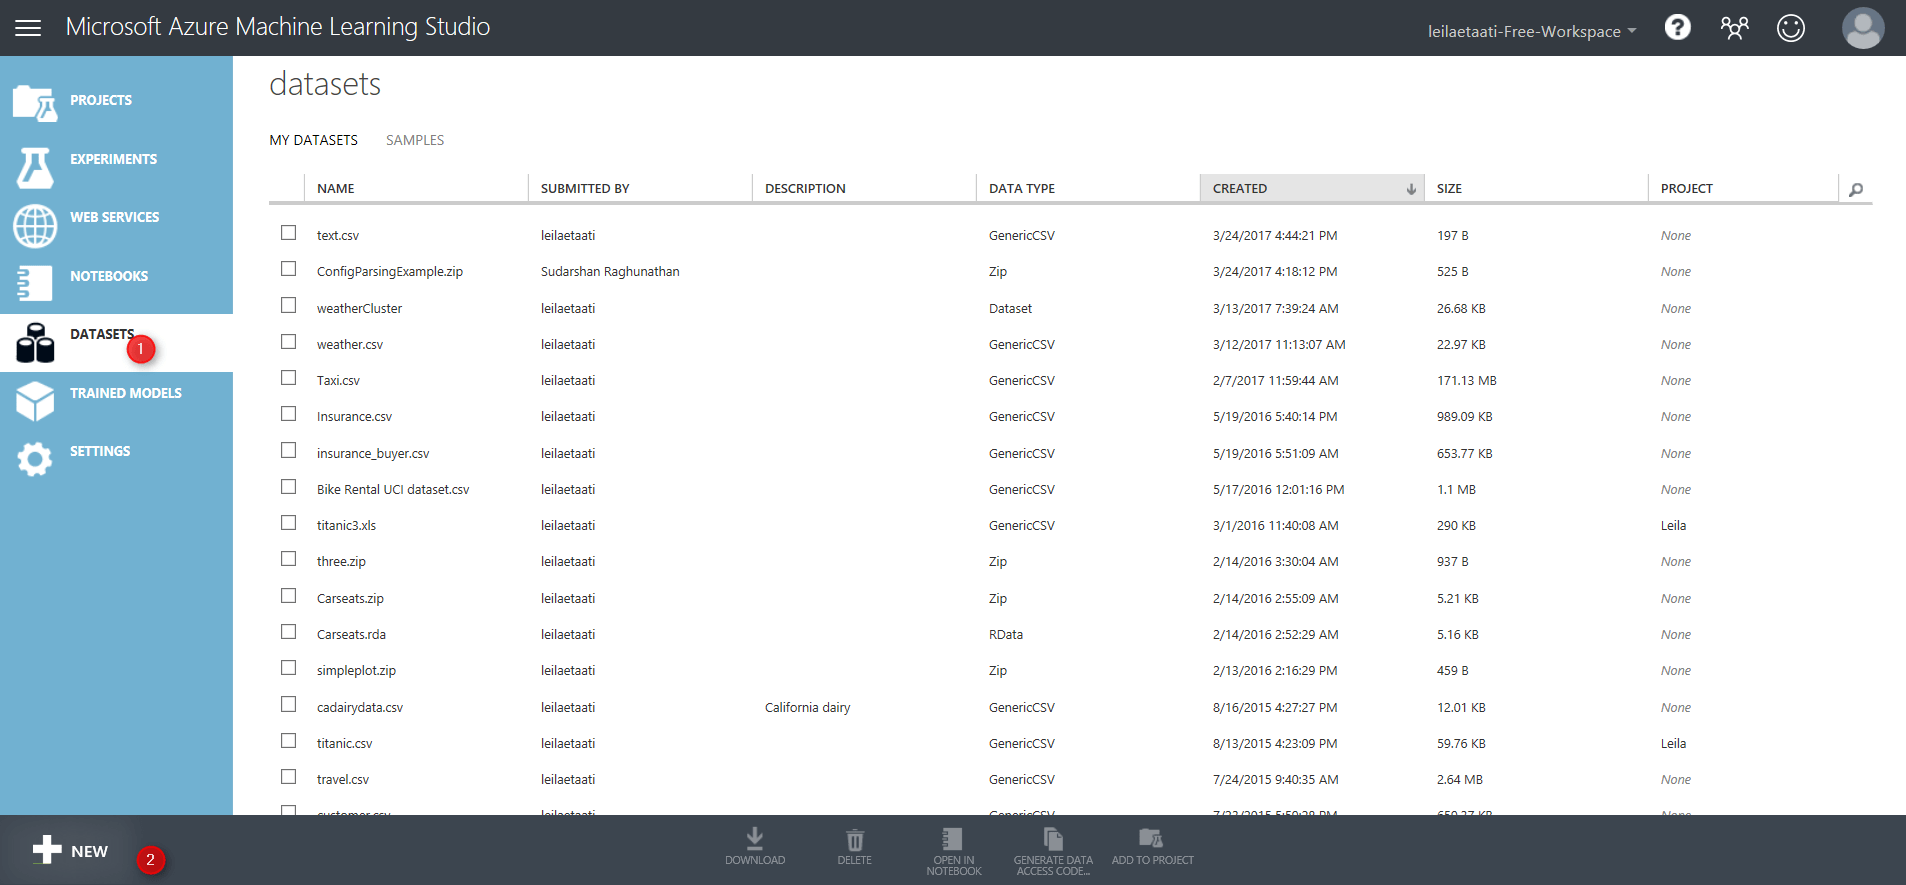This screenshot has height=885, width=1906.
Task: Click the 'California dairy' description
Action: 807,707
